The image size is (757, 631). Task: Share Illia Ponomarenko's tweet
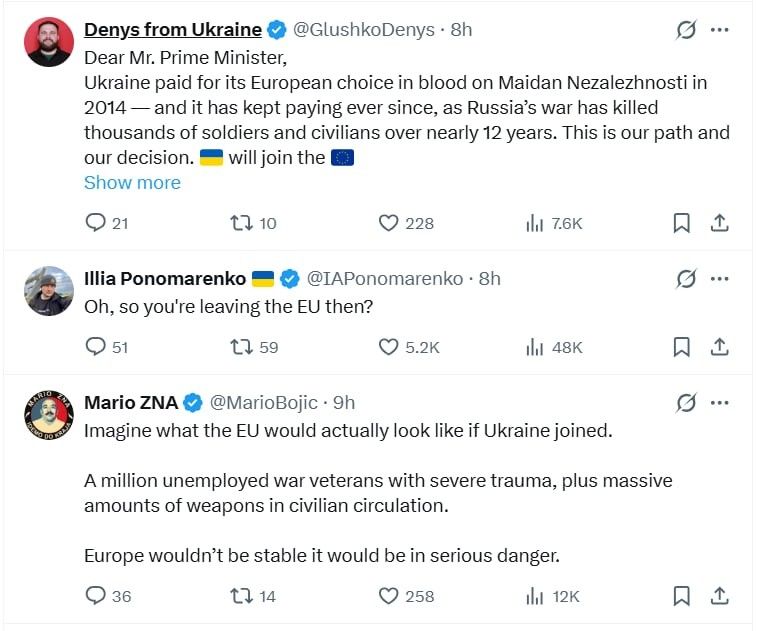click(x=719, y=347)
